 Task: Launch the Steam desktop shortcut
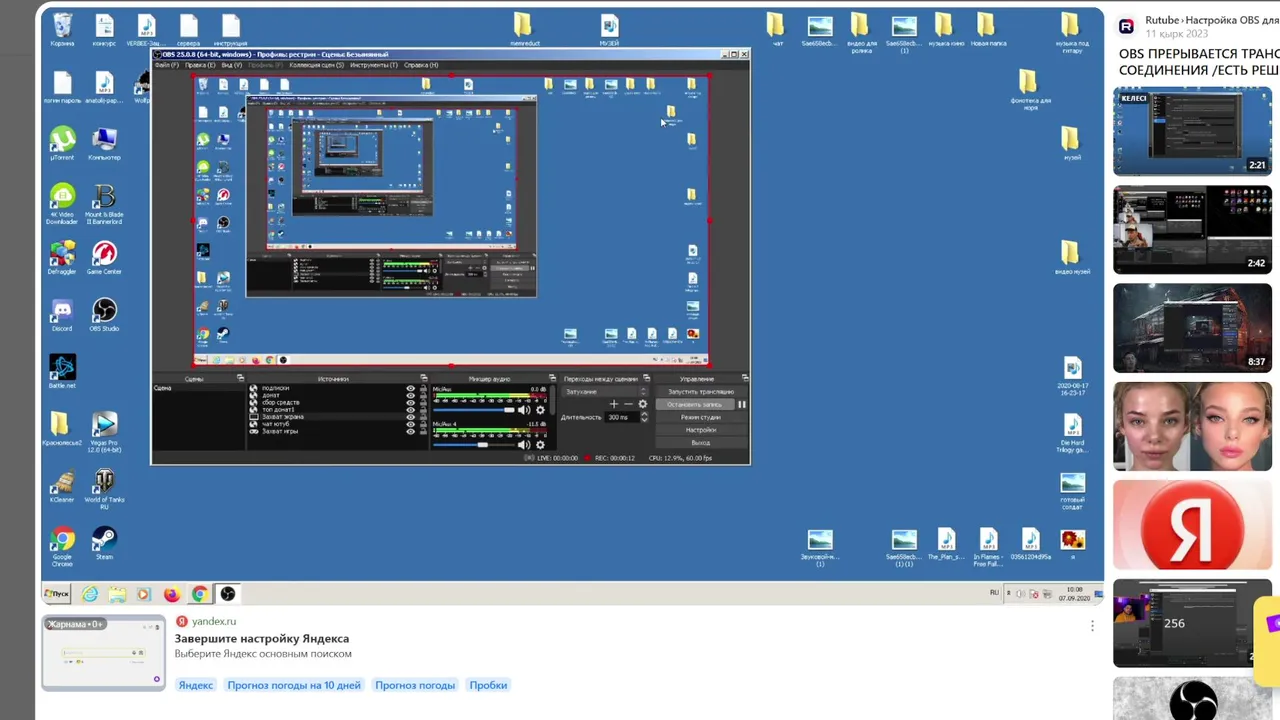104,542
